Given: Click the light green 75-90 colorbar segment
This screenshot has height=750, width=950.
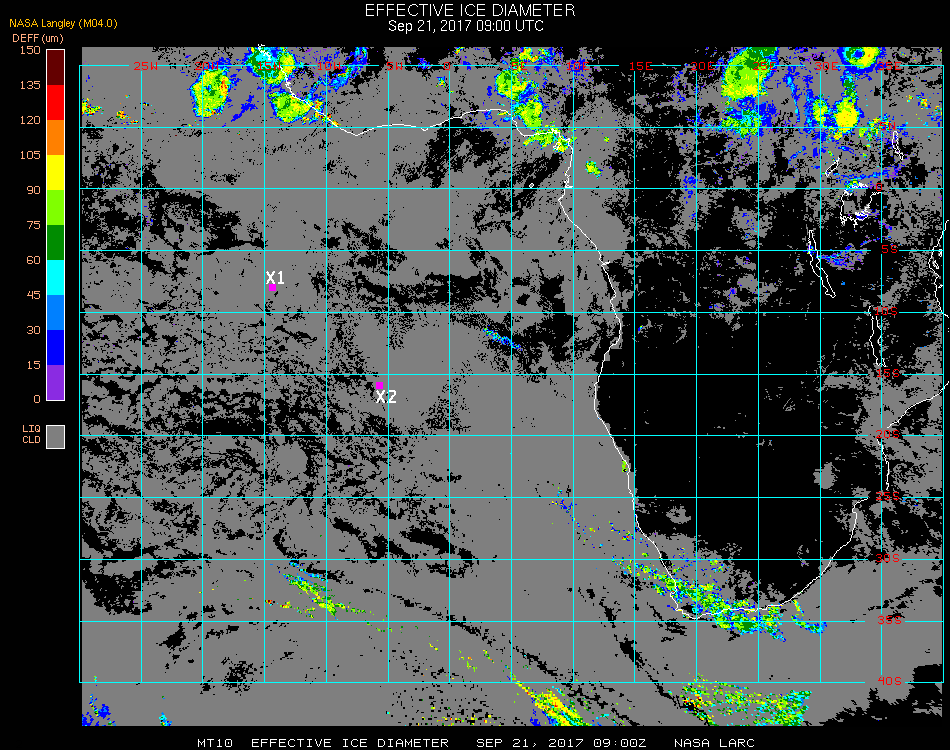Looking at the screenshot, I should [x=56, y=208].
